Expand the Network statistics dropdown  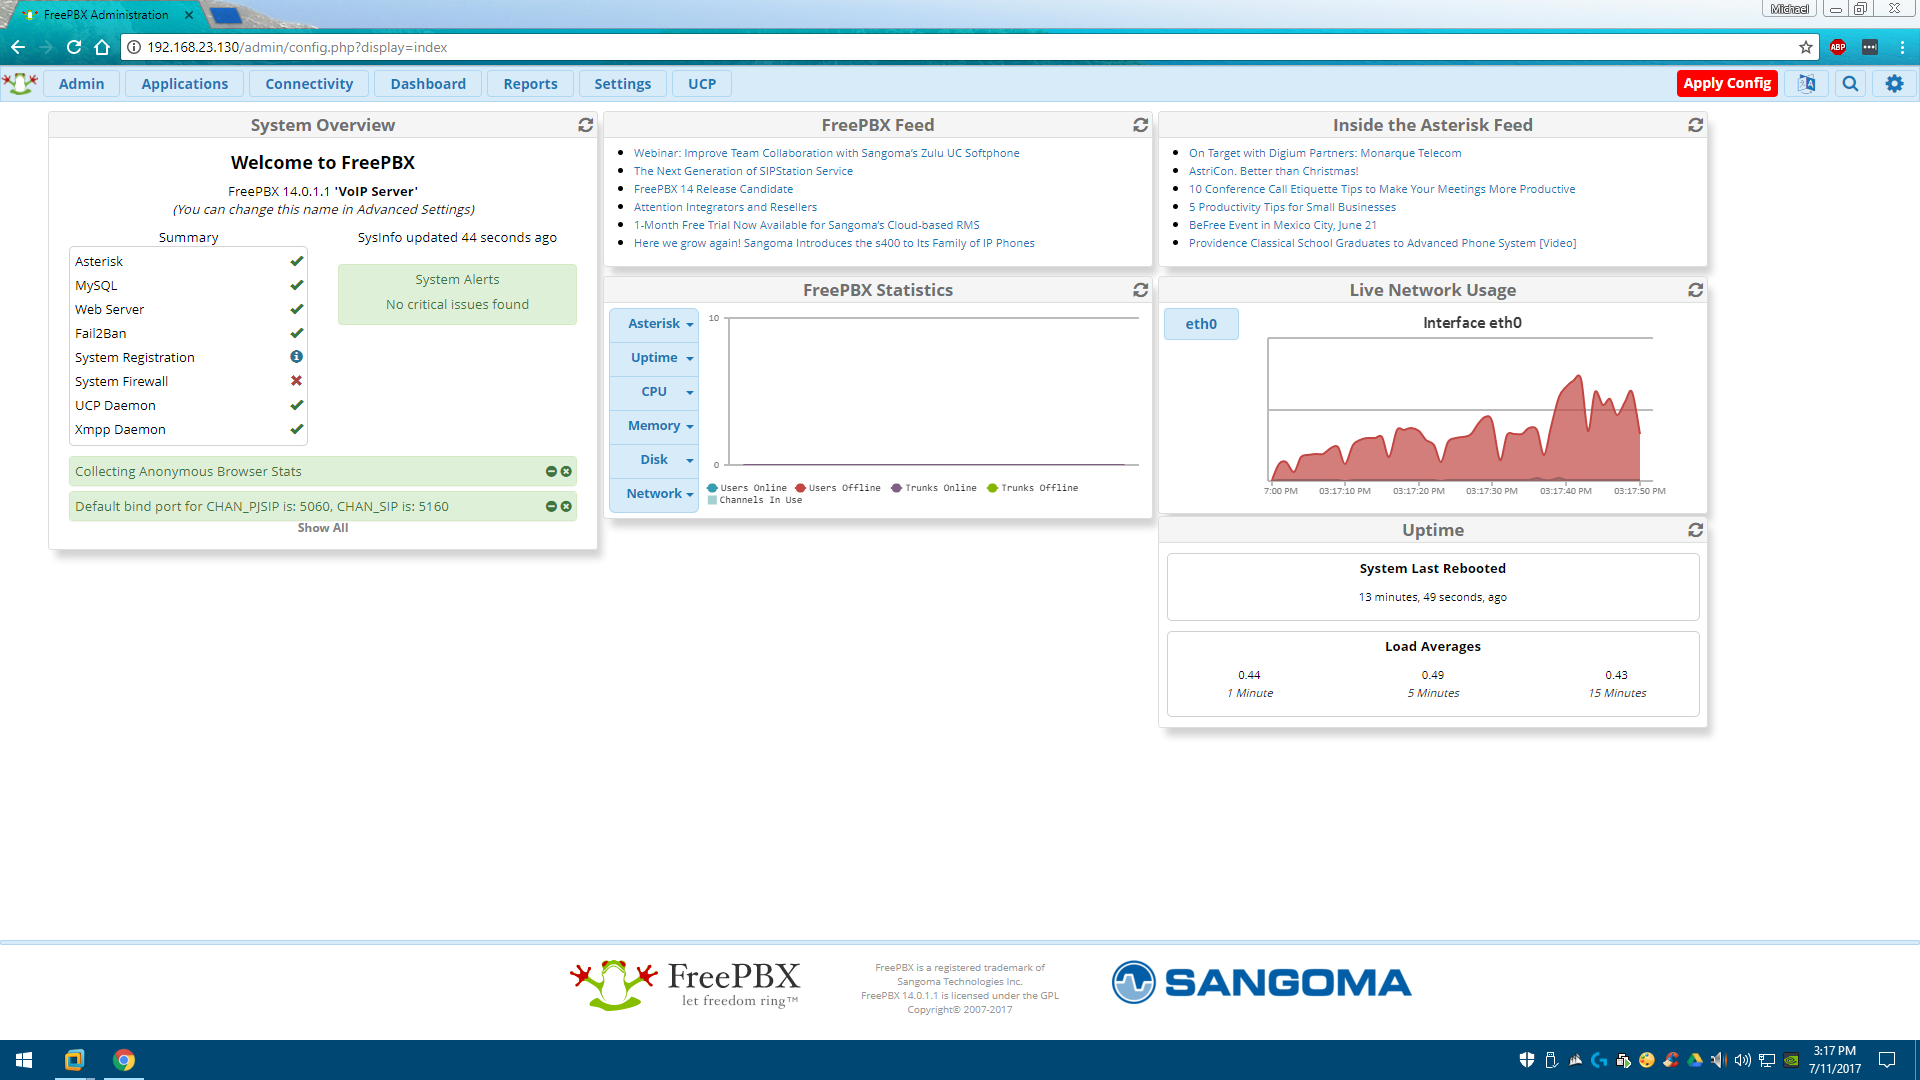click(654, 494)
